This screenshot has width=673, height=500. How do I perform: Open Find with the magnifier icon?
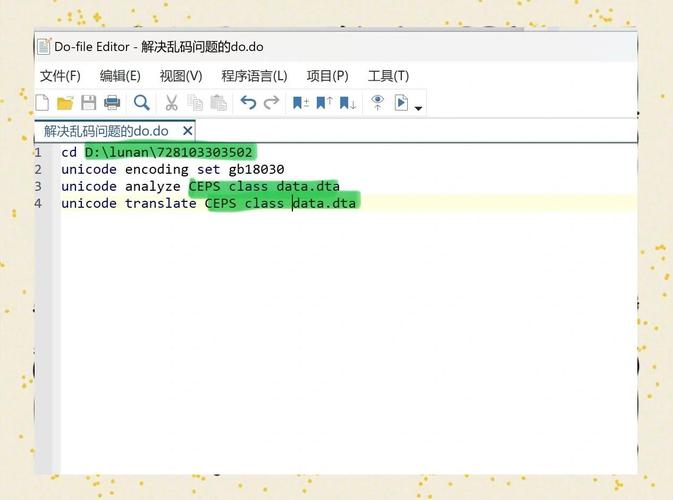[142, 103]
